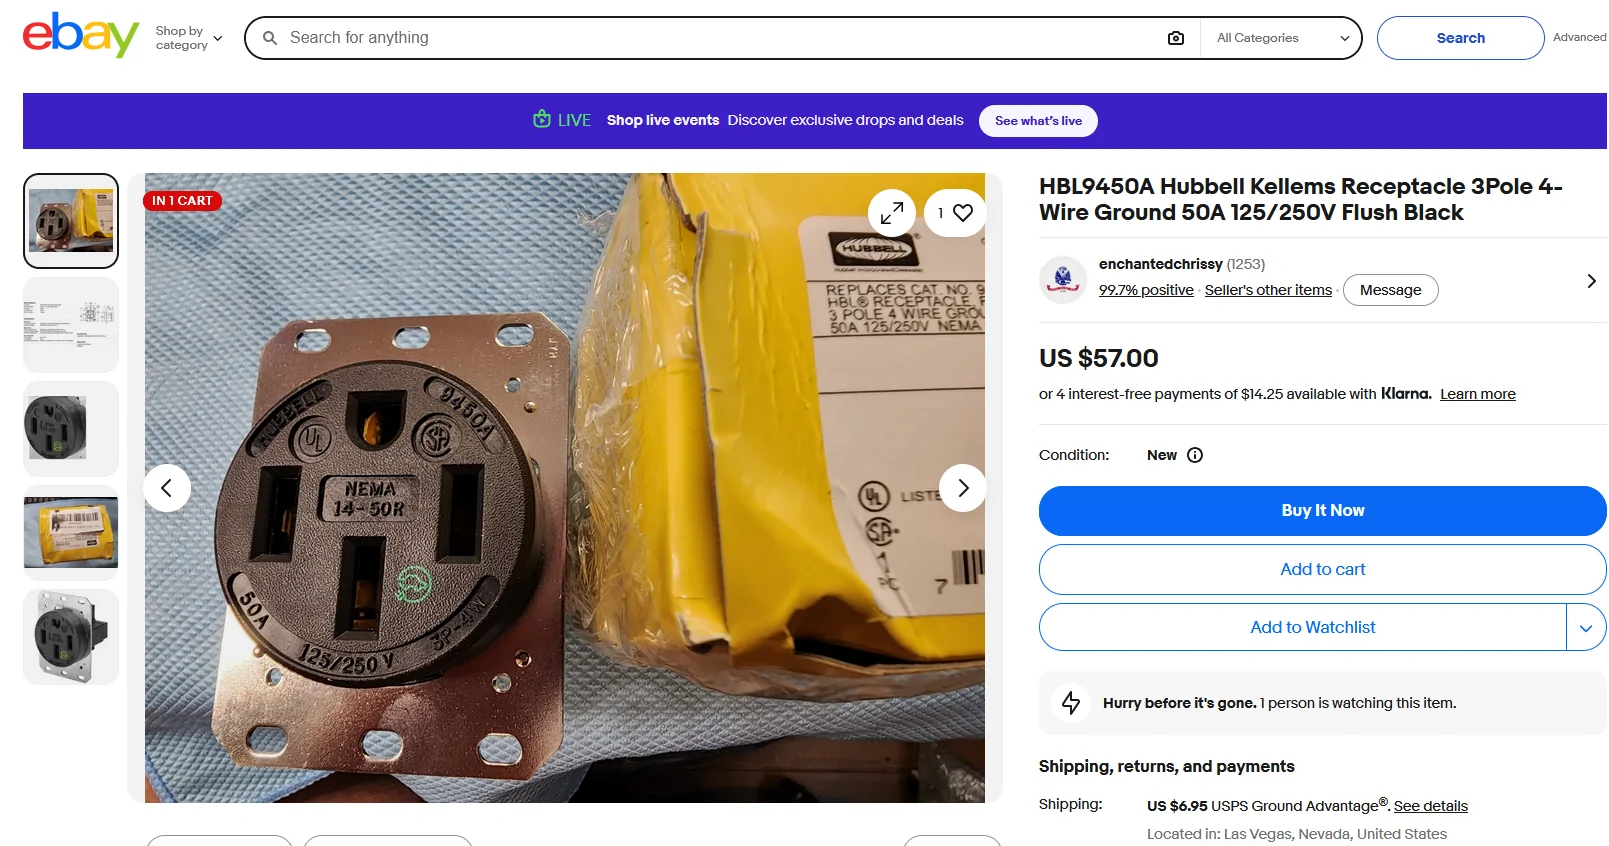Click the LIVE shopping bag icon
Screen dimensions: 1609x846
tap(542, 119)
